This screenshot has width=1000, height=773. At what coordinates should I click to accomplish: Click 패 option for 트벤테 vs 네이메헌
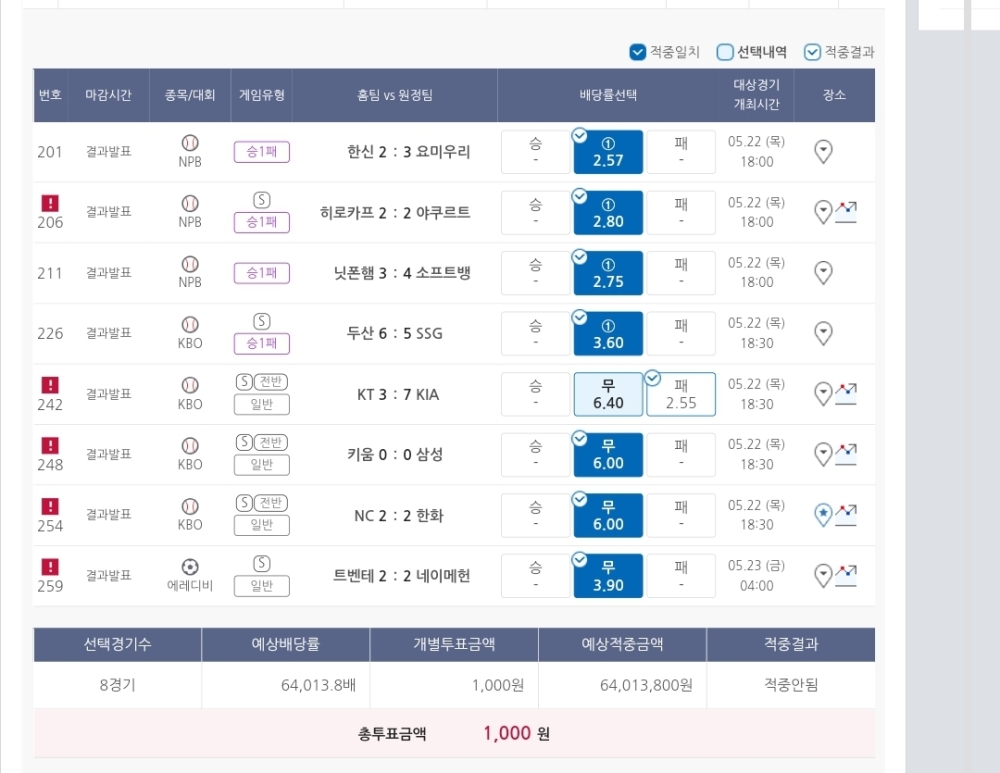click(x=681, y=576)
